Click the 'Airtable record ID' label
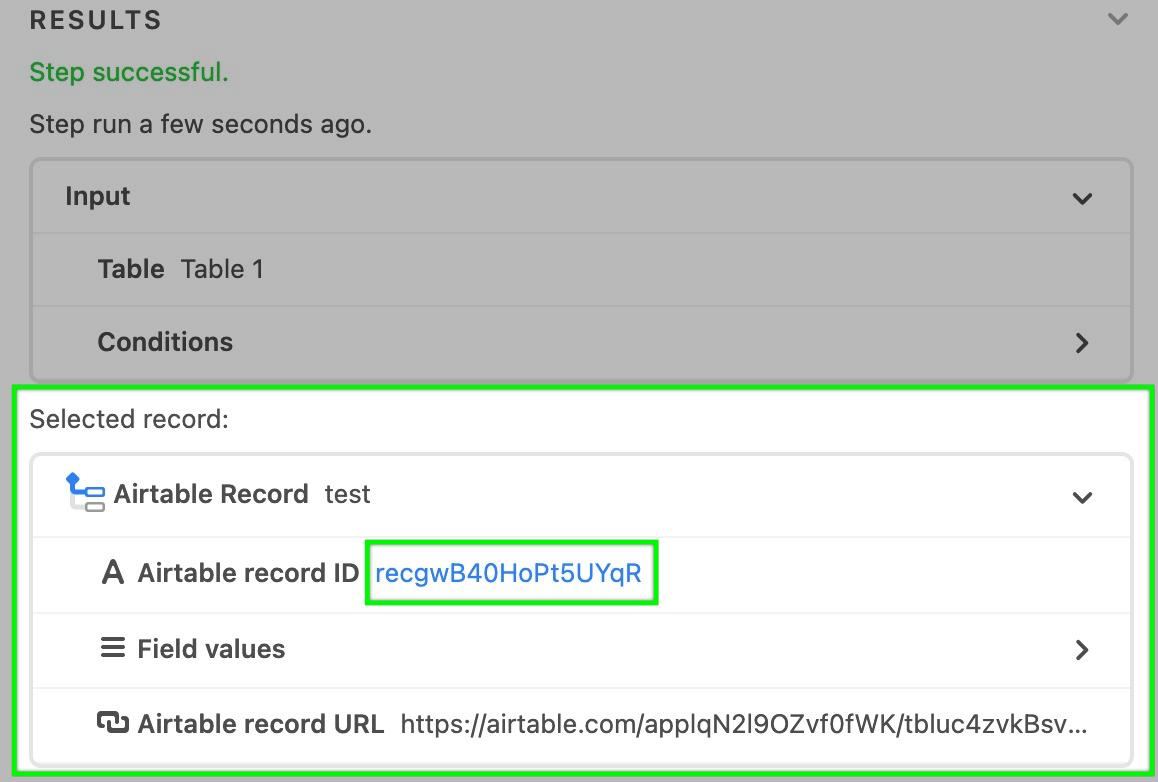The height and width of the screenshot is (782, 1158). point(248,573)
